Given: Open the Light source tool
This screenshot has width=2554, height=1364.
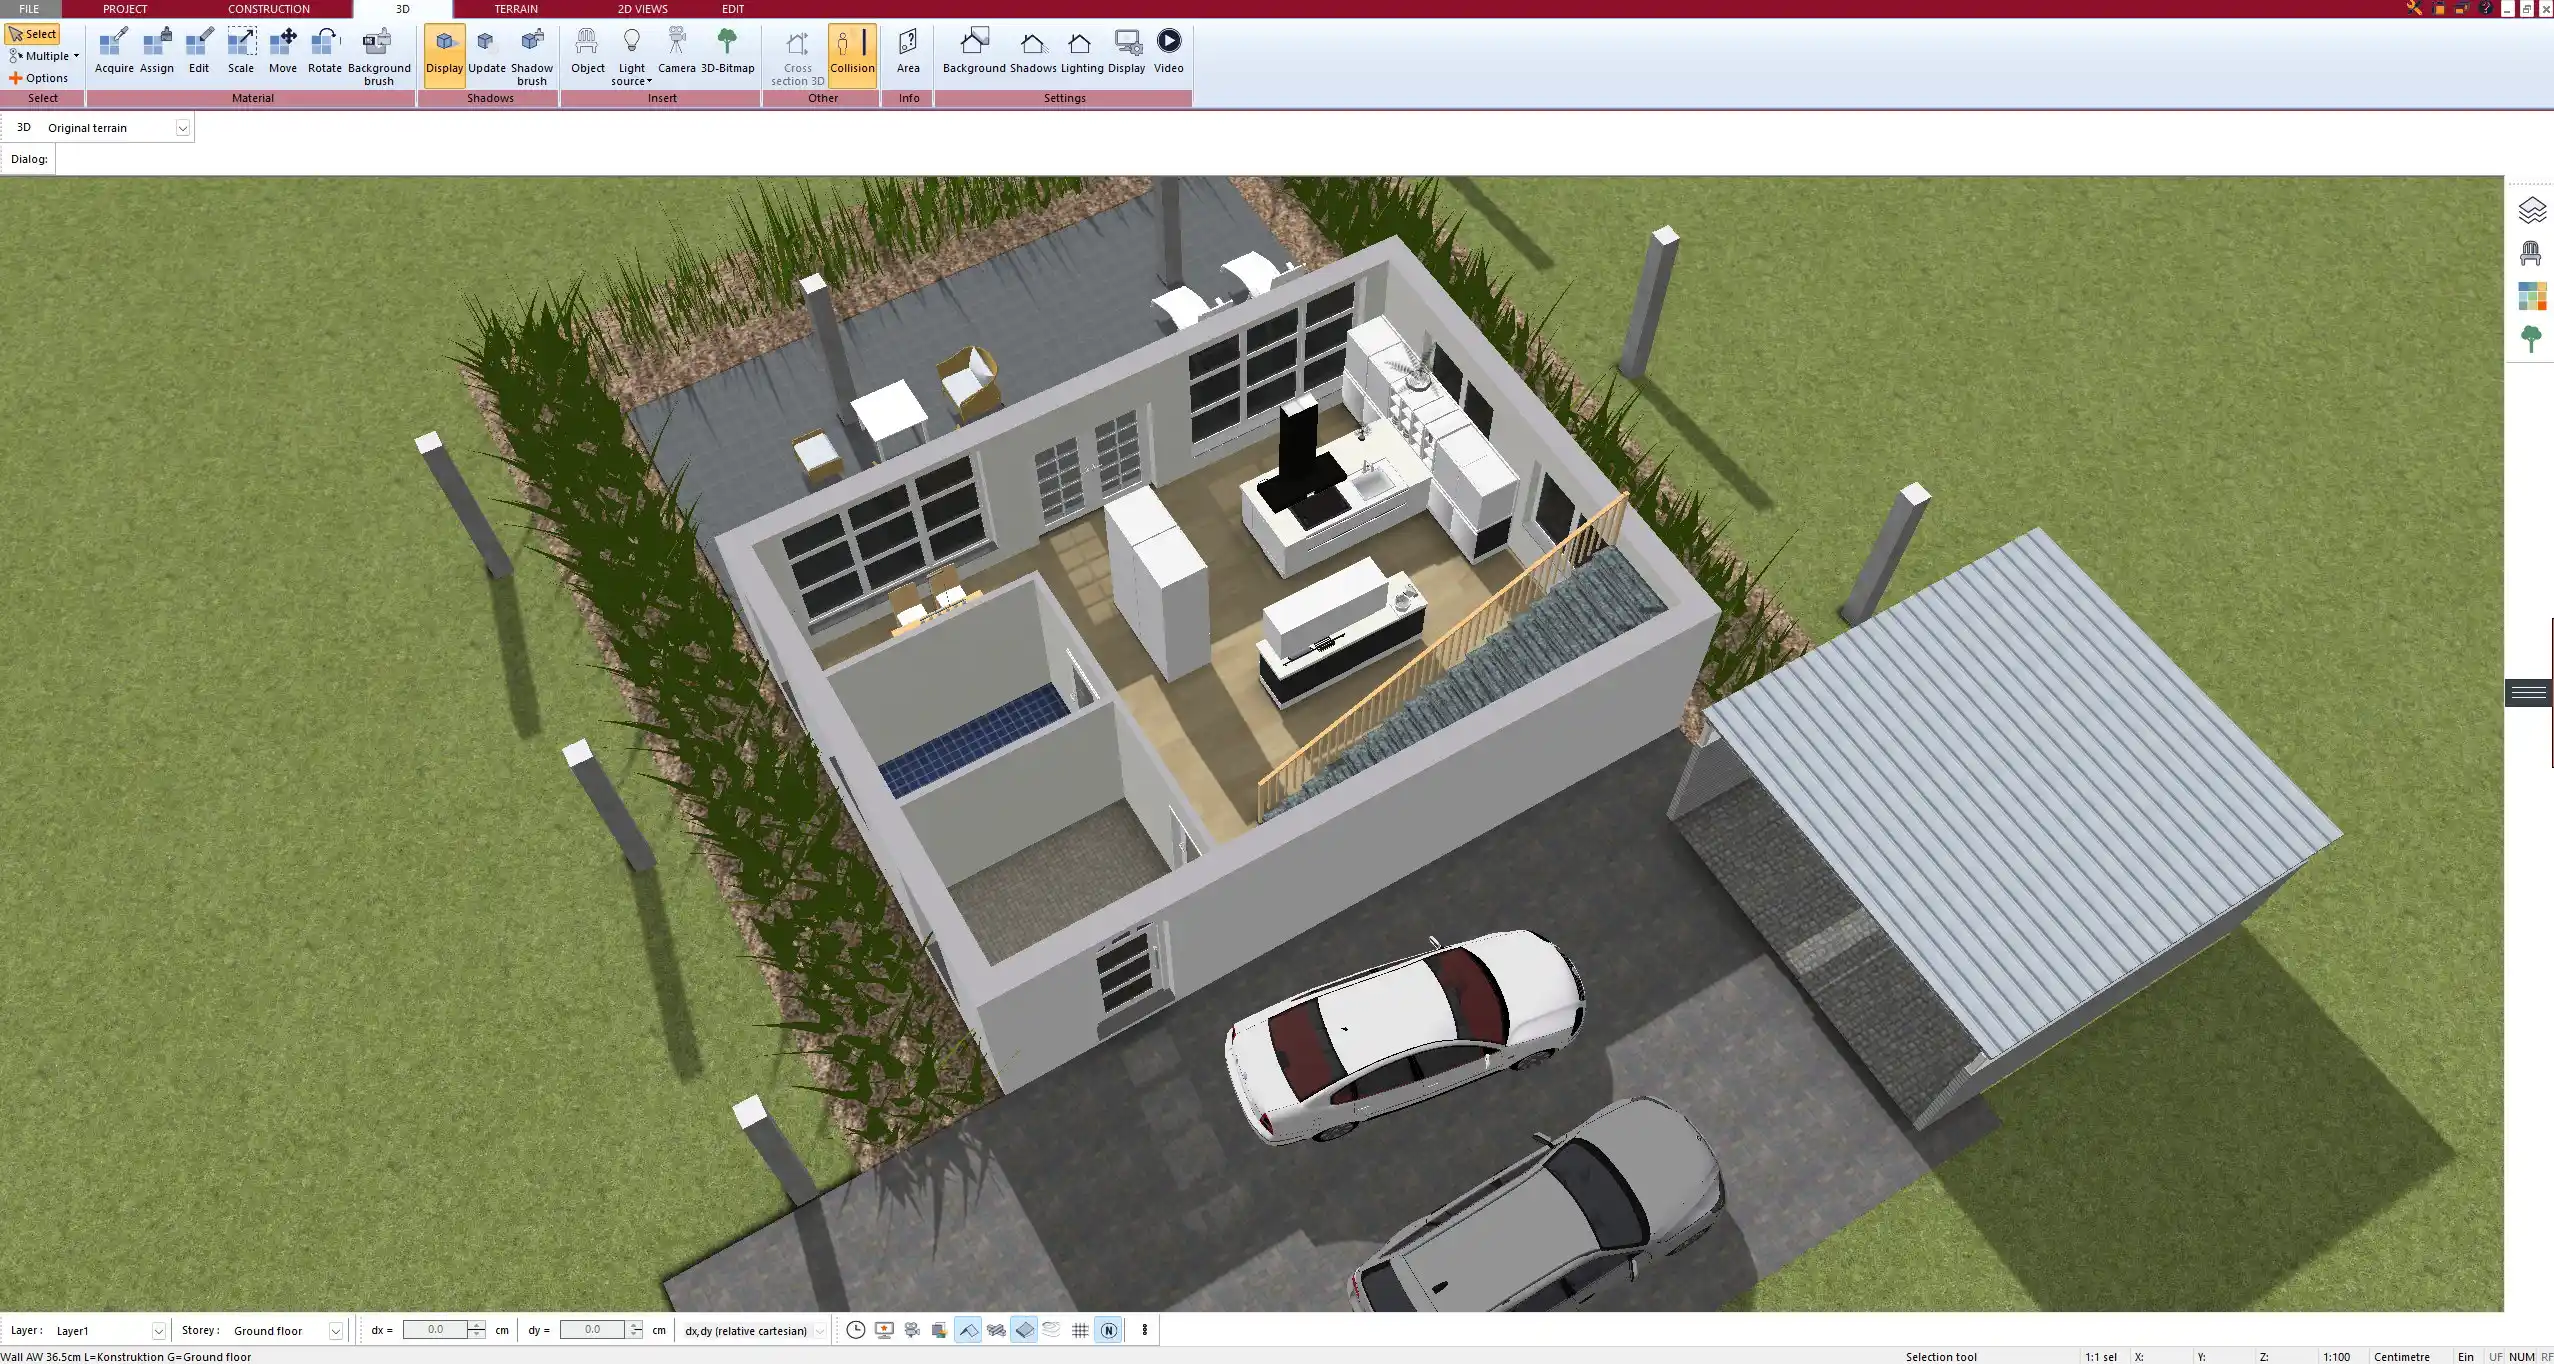Looking at the screenshot, I should 632,52.
